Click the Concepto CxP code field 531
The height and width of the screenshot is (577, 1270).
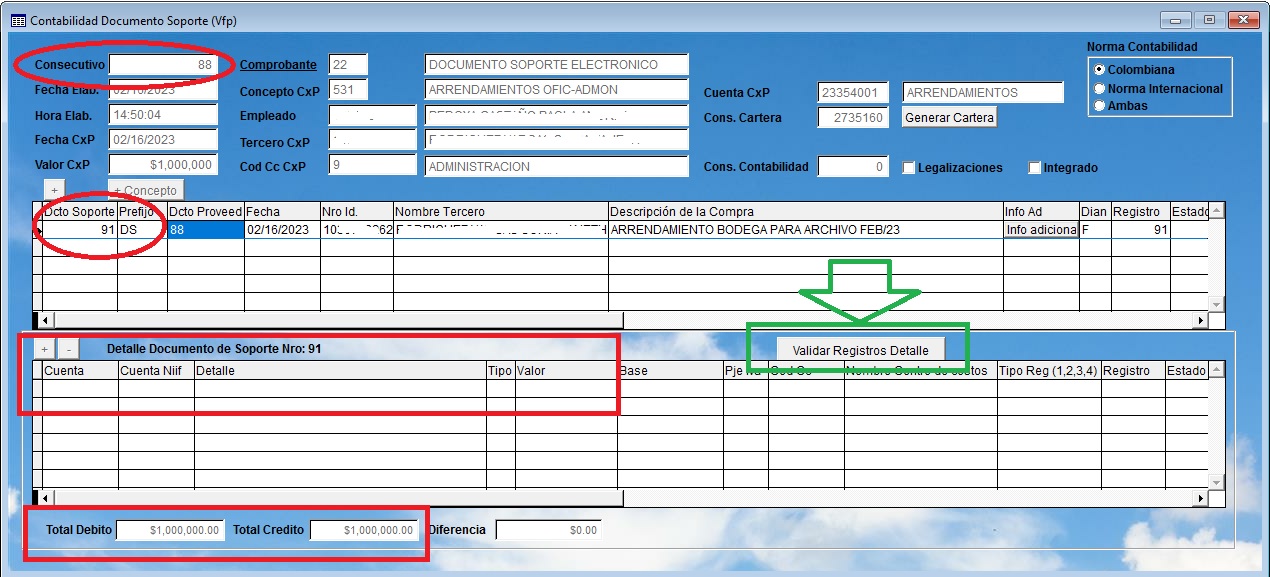(348, 90)
